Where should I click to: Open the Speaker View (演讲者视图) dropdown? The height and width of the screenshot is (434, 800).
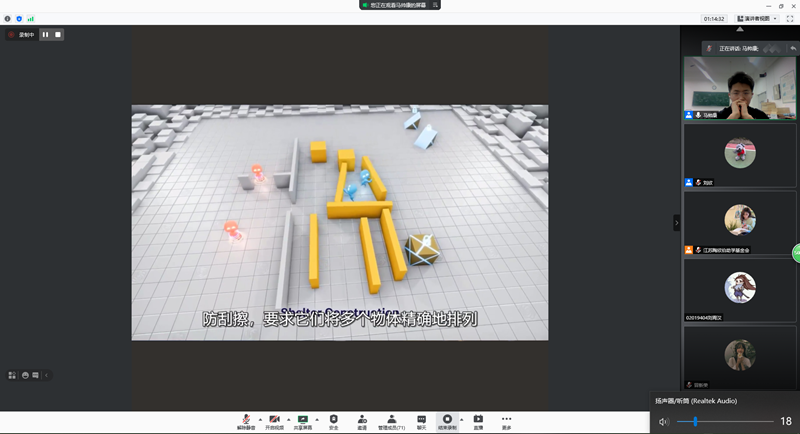tap(757, 18)
